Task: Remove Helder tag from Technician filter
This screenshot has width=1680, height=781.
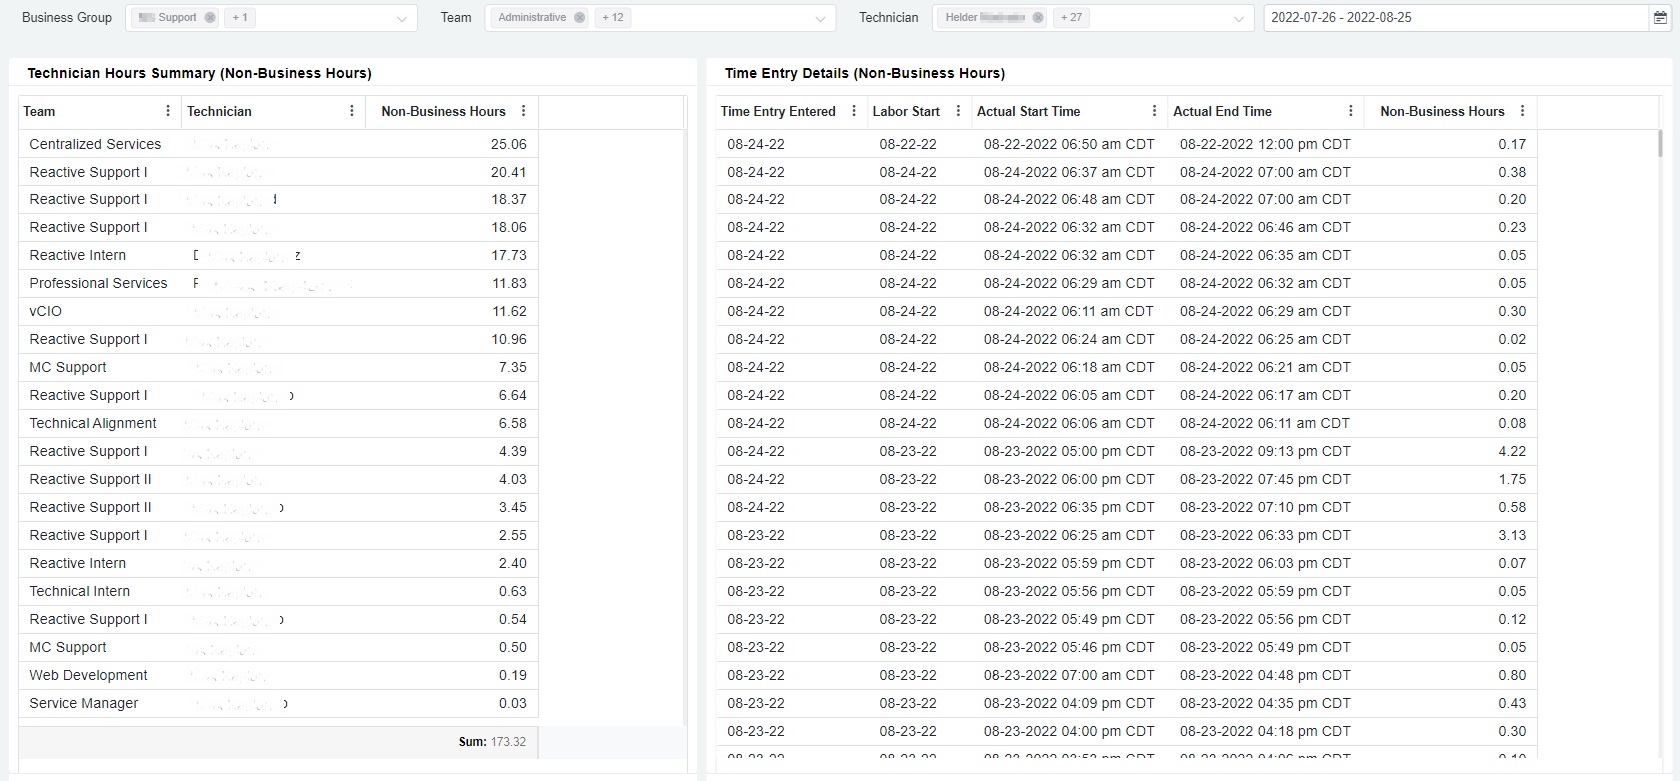Action: [1038, 18]
